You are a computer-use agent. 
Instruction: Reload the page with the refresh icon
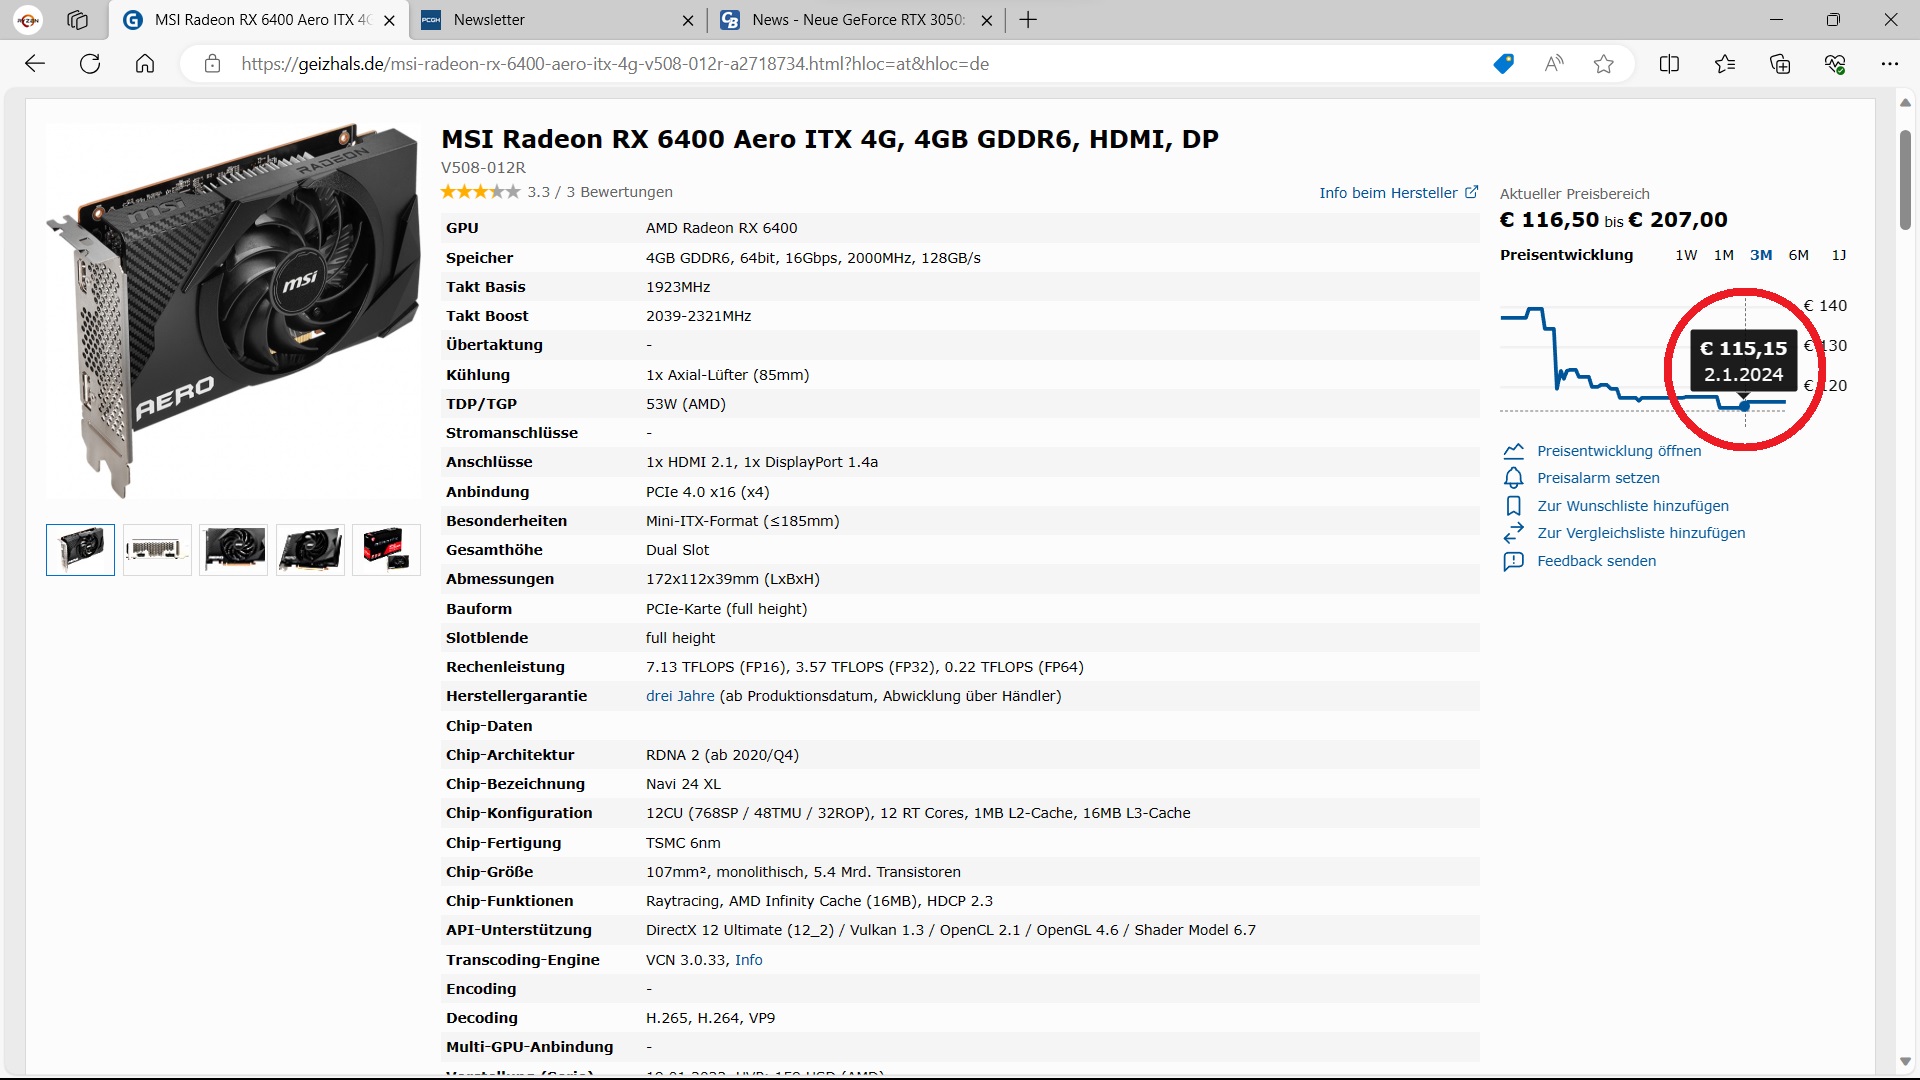pos(90,64)
